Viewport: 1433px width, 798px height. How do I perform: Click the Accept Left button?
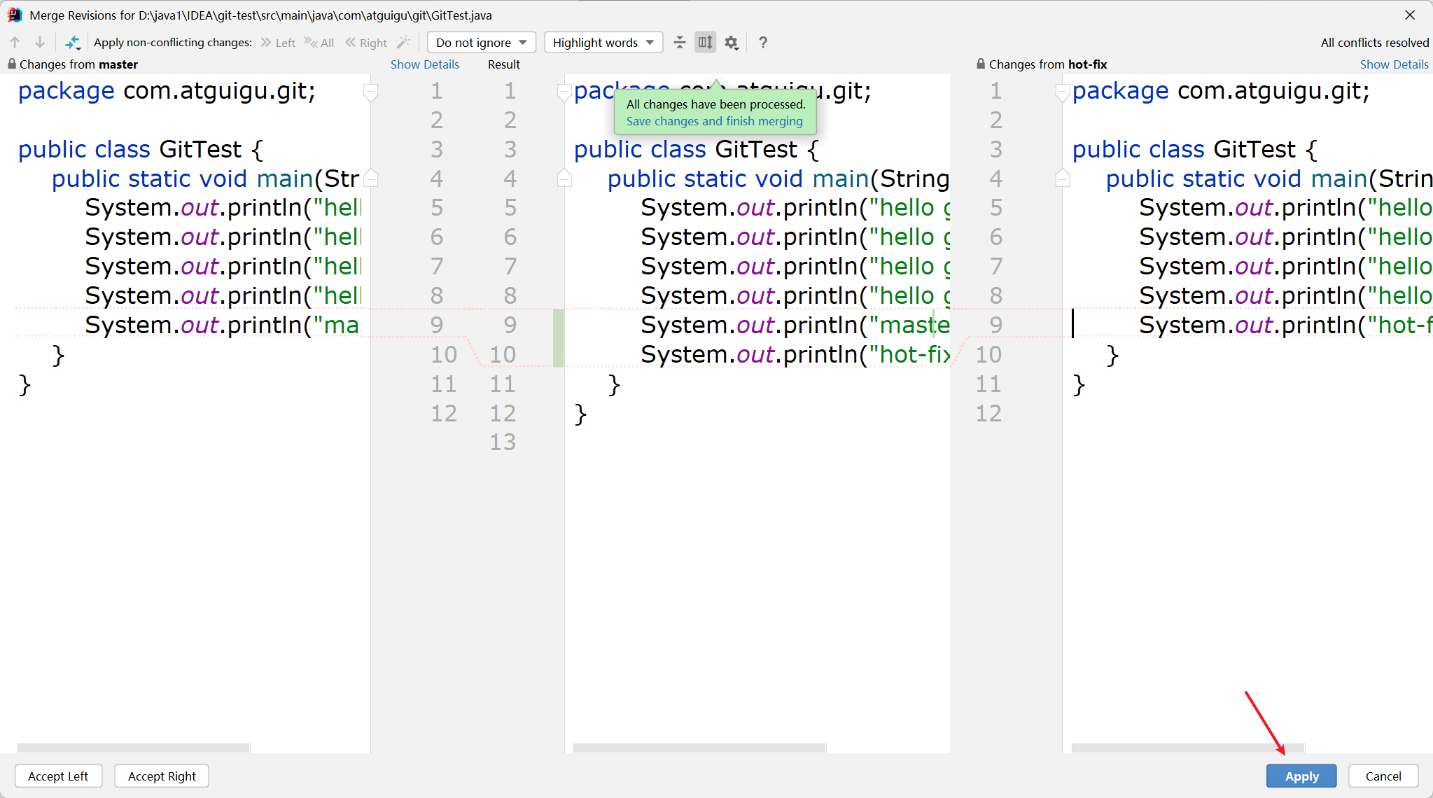(x=58, y=776)
